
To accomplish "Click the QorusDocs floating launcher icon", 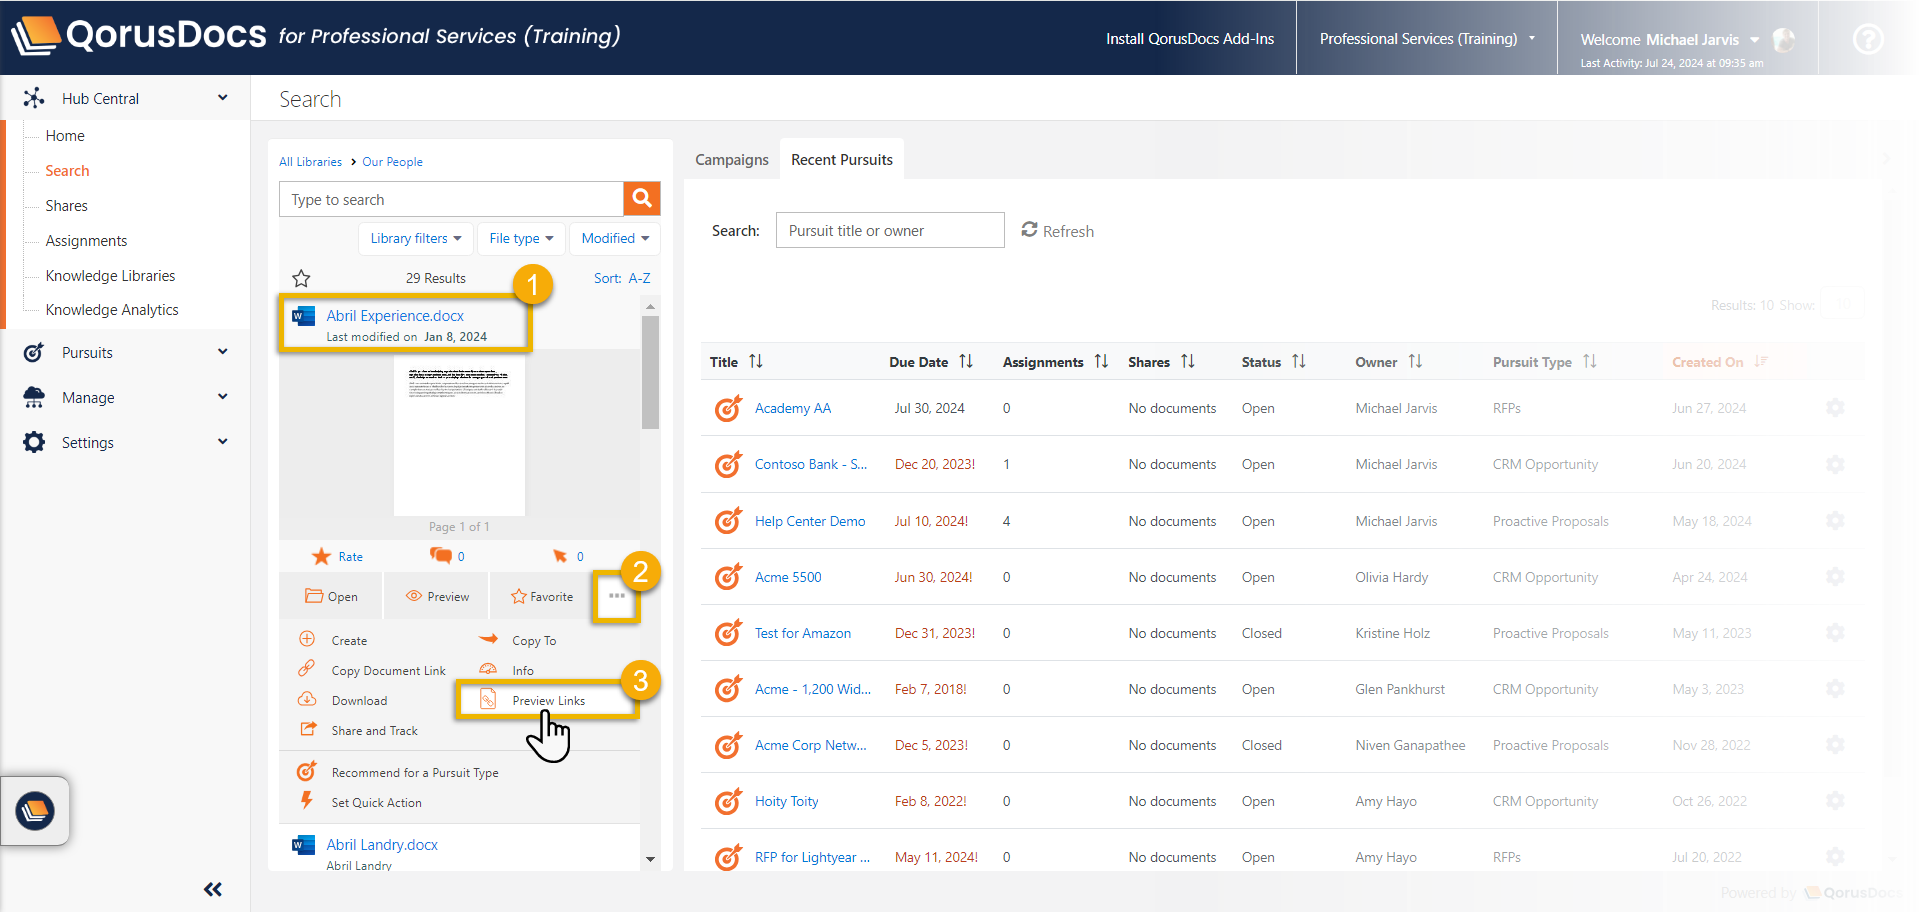I will coord(35,810).
